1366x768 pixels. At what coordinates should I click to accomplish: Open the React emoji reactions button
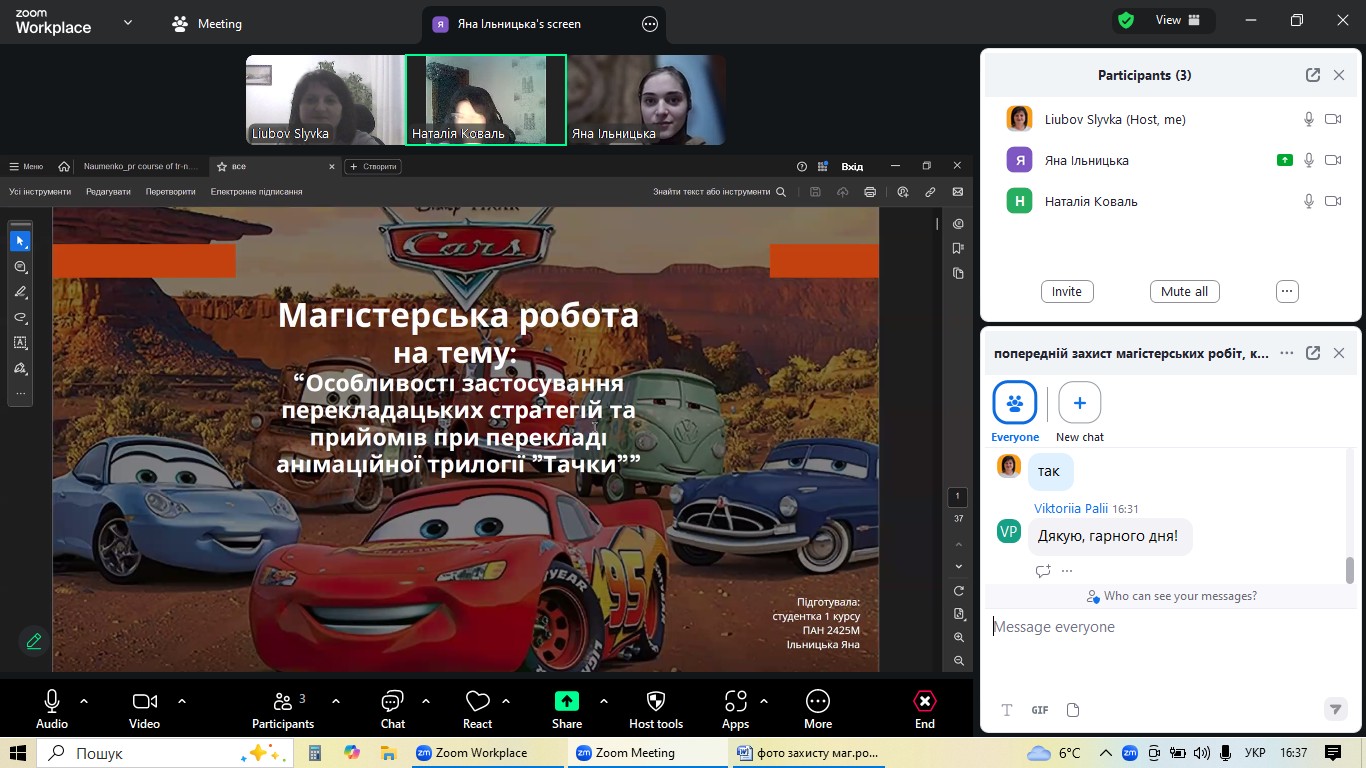[x=477, y=708]
